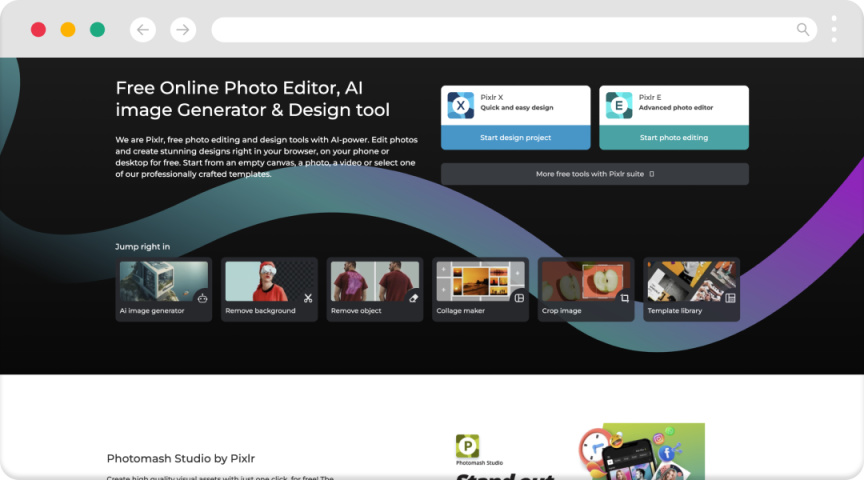Click the browser forward arrow button
Viewport: 864px width, 480px height.
(183, 30)
